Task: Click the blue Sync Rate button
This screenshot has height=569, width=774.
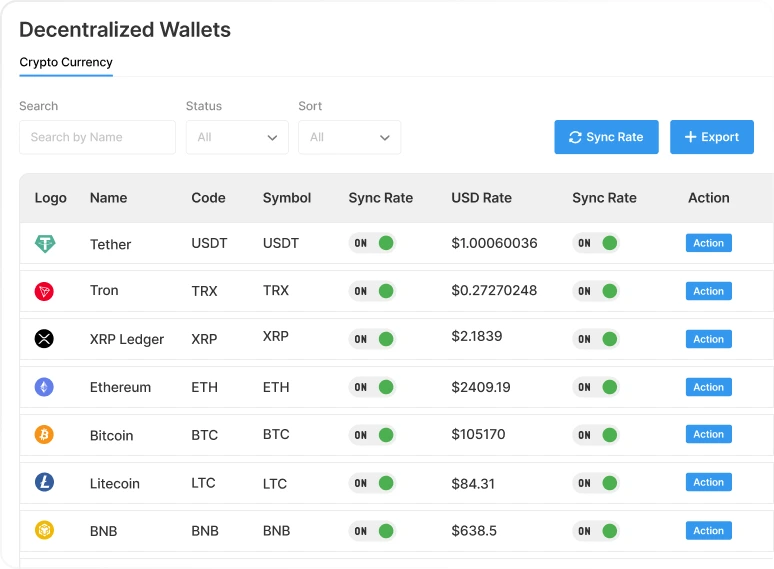Action: point(606,137)
